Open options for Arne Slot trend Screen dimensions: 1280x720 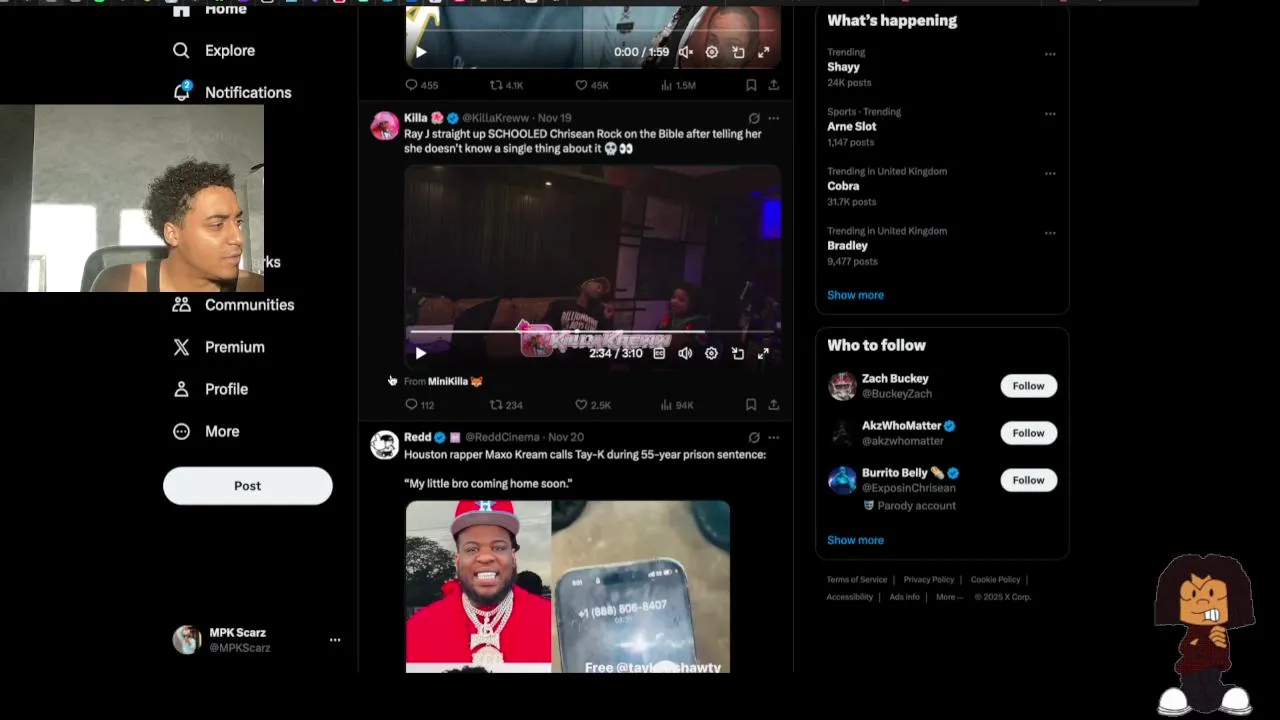pyautogui.click(x=1050, y=113)
